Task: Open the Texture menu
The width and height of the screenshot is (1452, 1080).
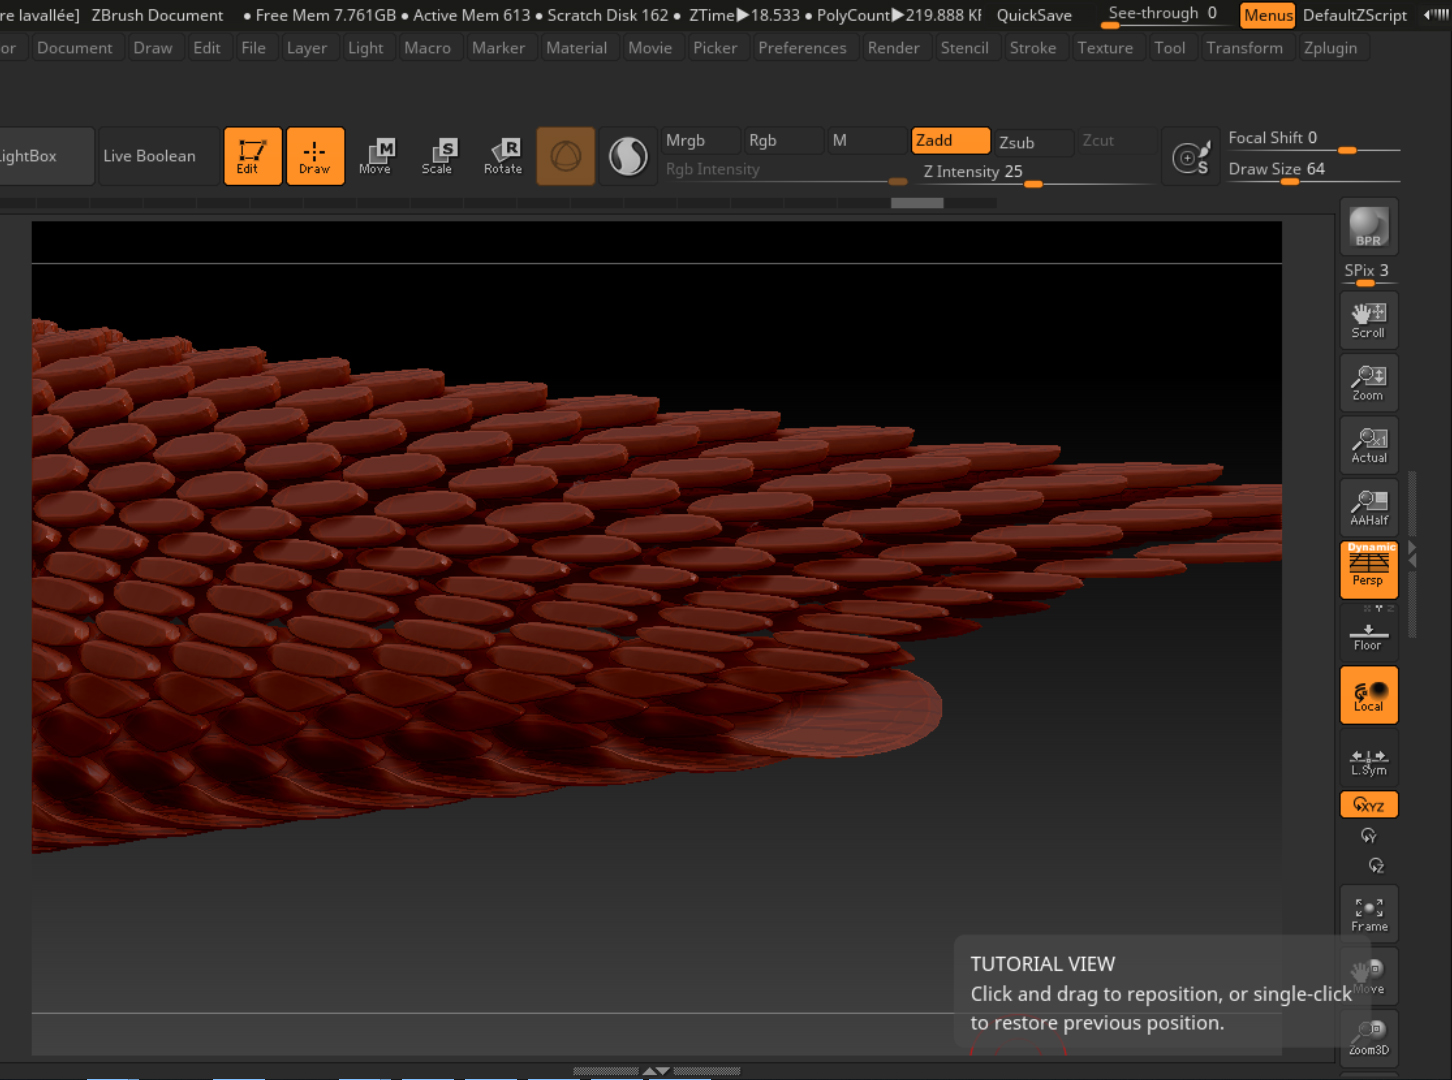Action: 1105,48
